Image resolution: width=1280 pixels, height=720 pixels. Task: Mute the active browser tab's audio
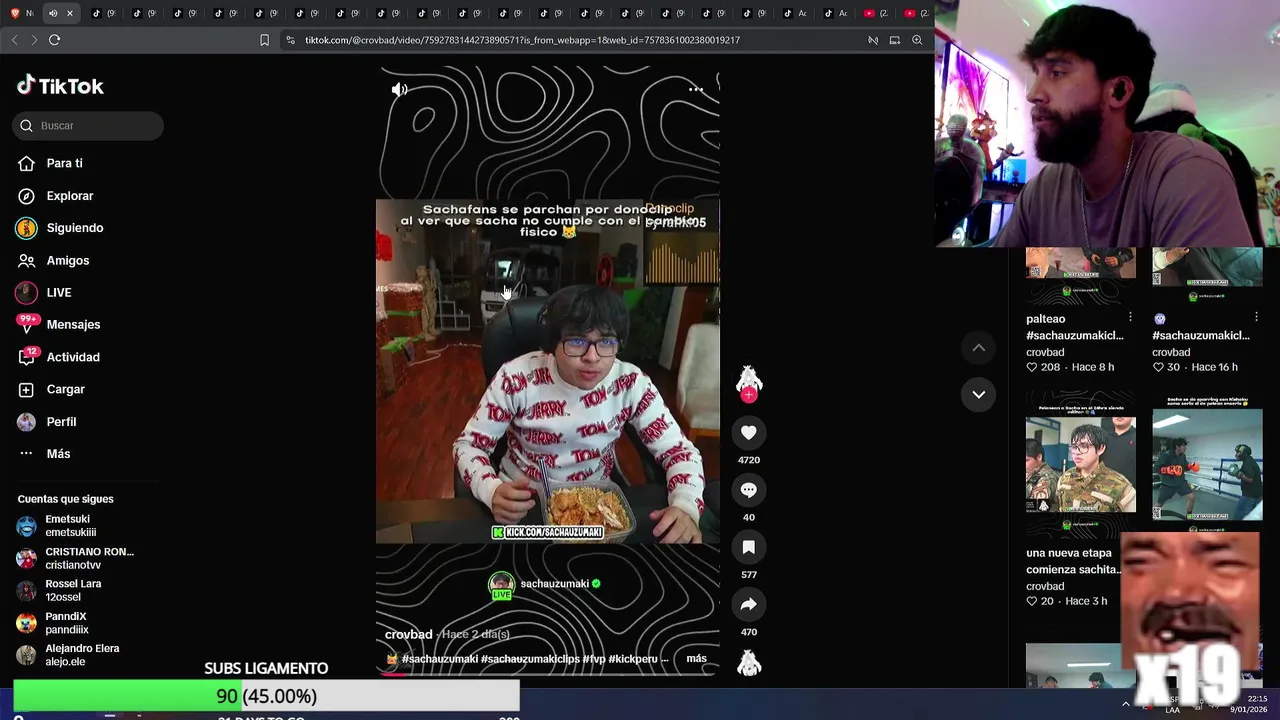point(53,13)
